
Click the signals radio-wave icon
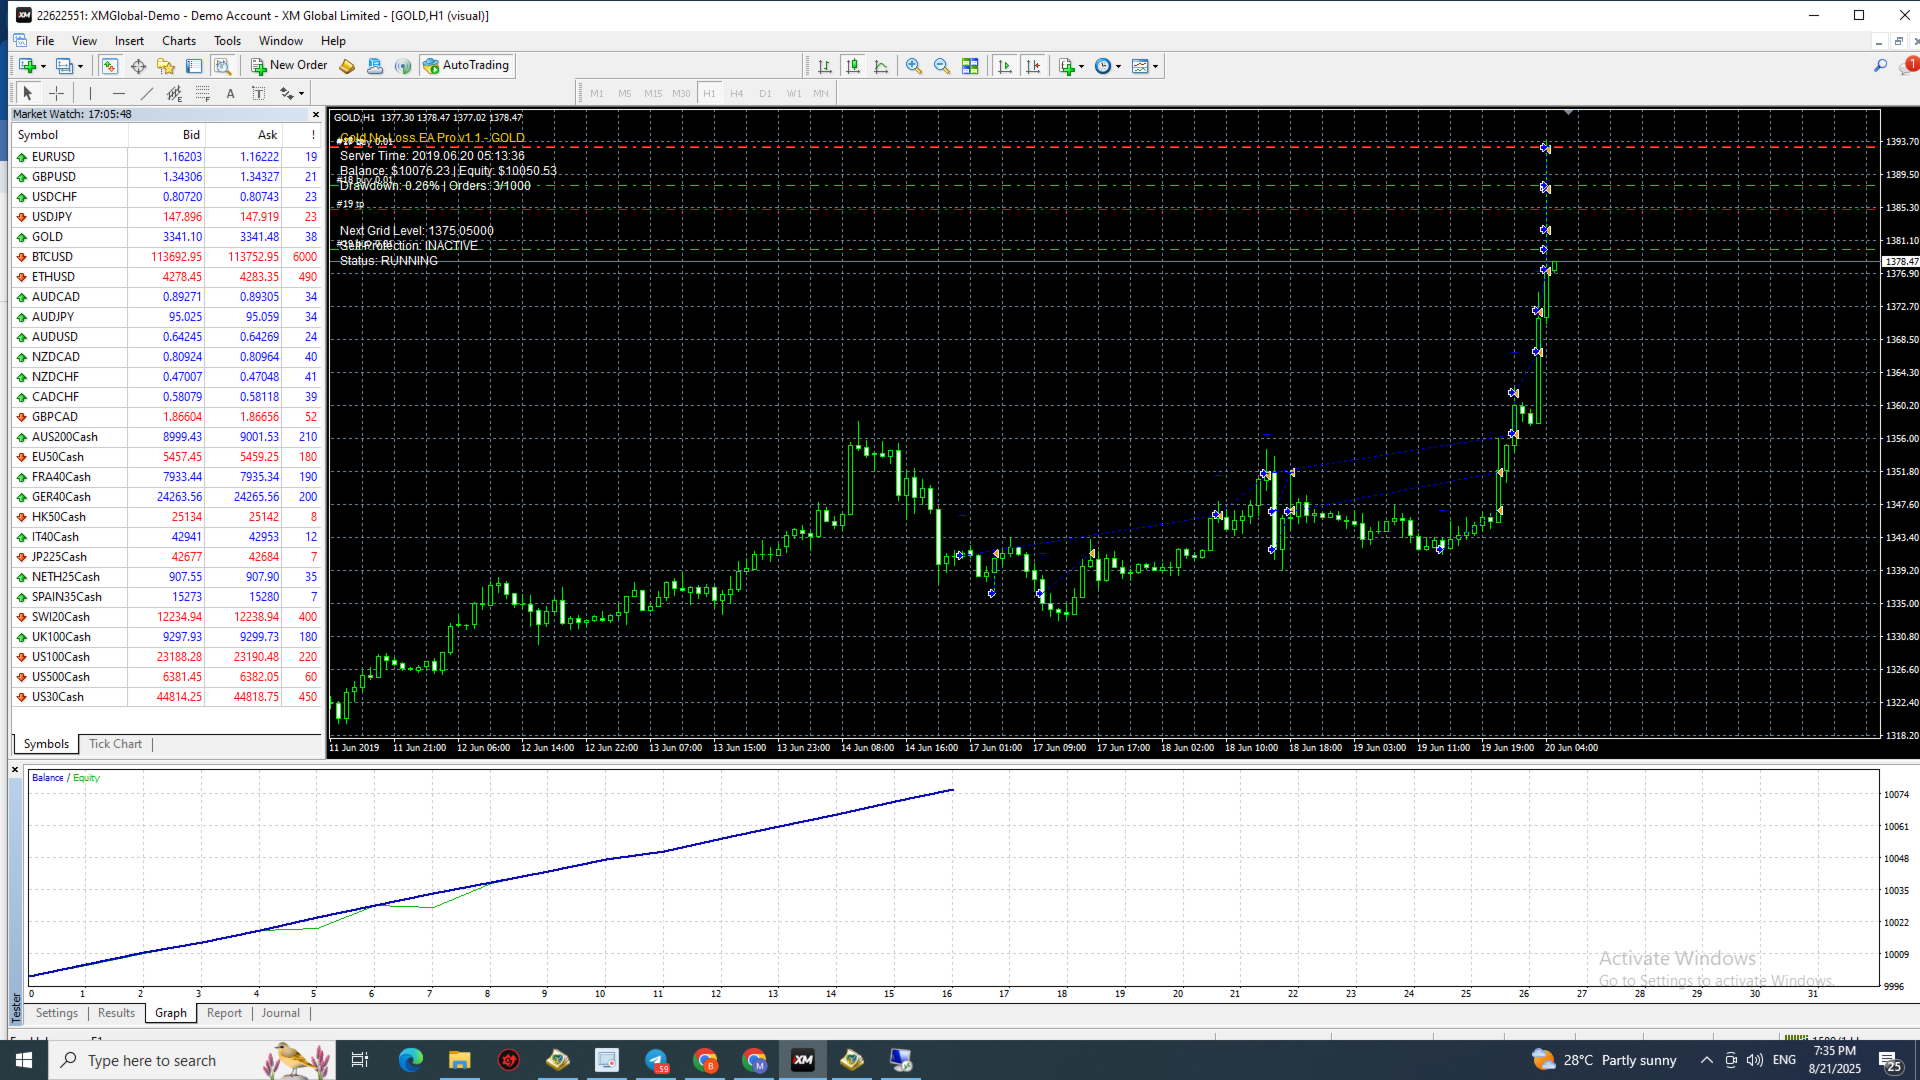coord(403,66)
